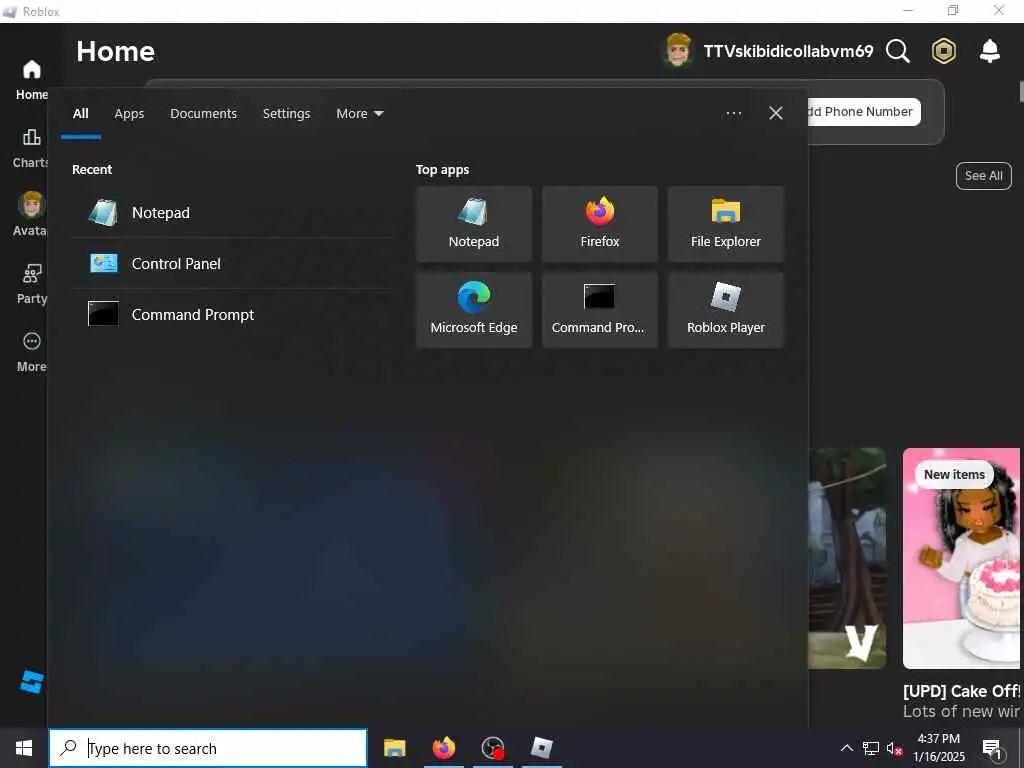Click the Add Phone Number button
1024x768 pixels.
[863, 112]
